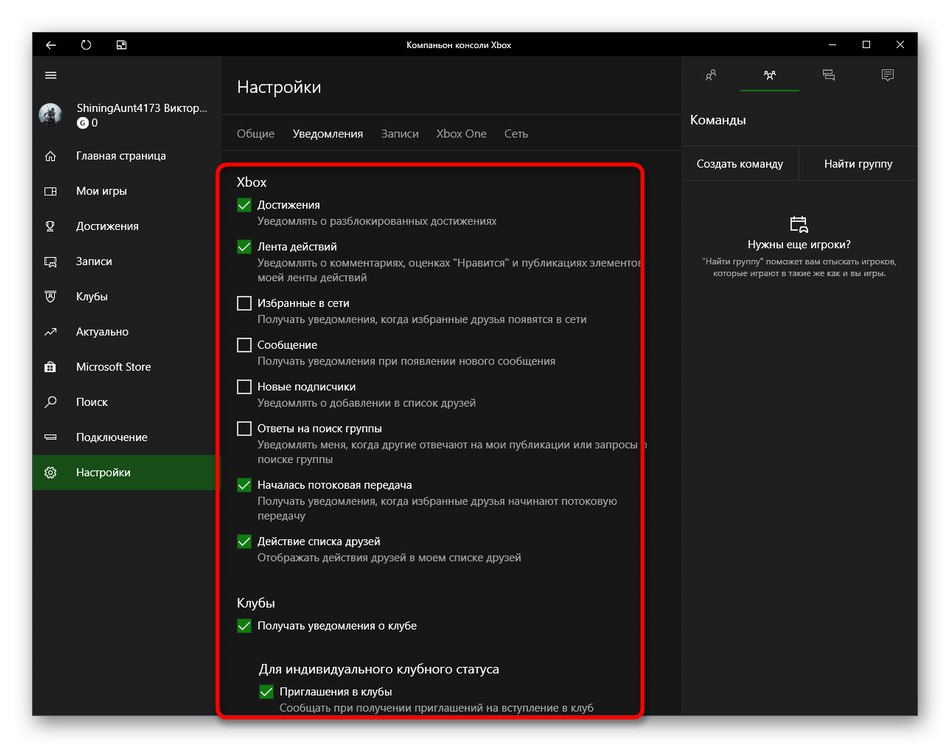
Task: Open the ShiningAunt4173 profile avatar
Action: (x=50, y=114)
